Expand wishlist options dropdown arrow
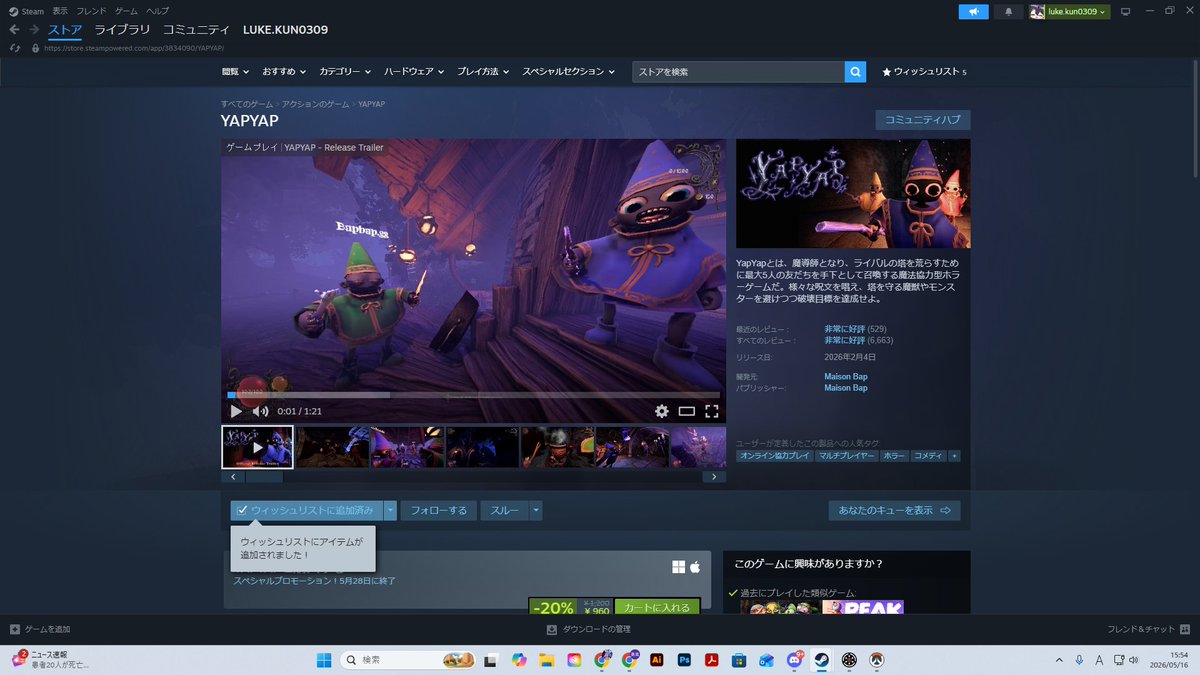1200x675 pixels. point(390,510)
